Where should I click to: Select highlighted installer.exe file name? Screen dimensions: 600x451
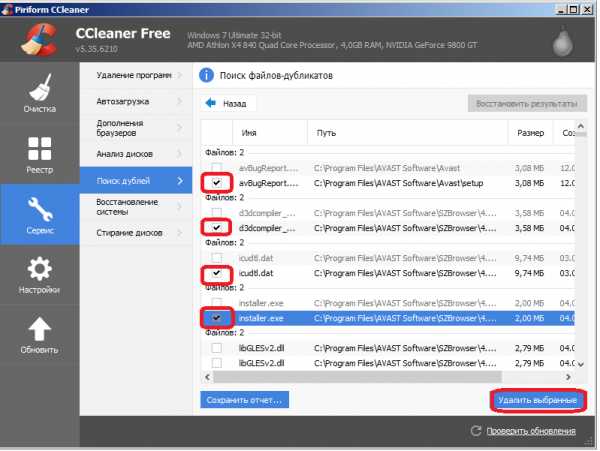click(261, 318)
